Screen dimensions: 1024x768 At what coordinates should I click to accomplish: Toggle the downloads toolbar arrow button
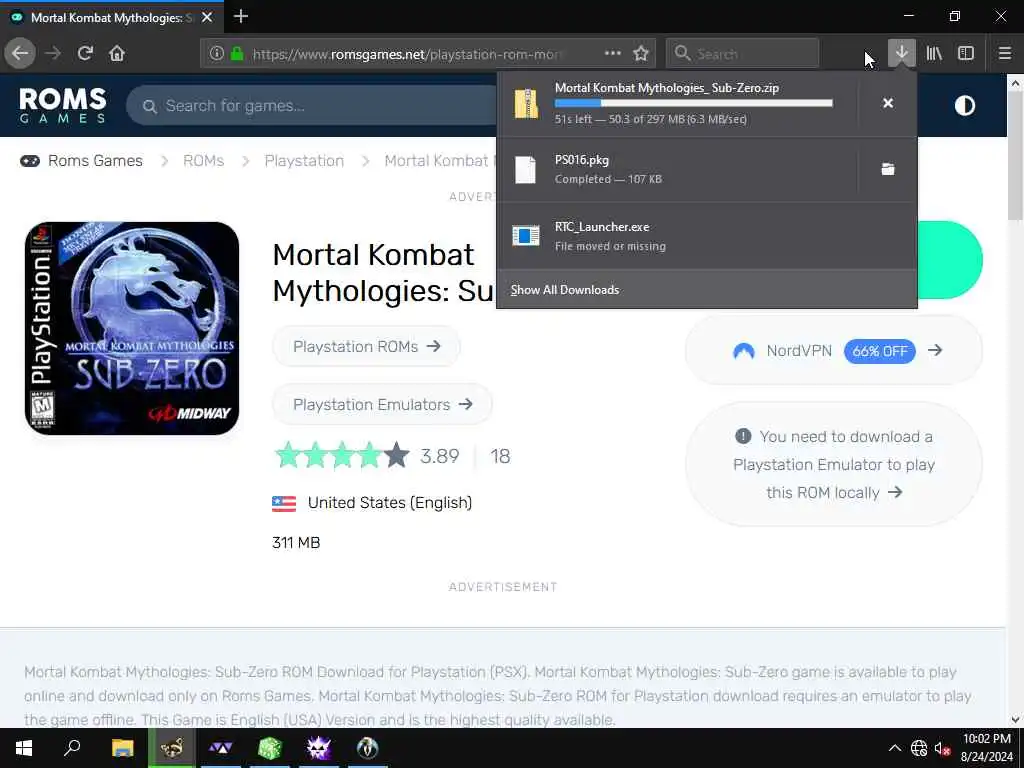point(901,54)
